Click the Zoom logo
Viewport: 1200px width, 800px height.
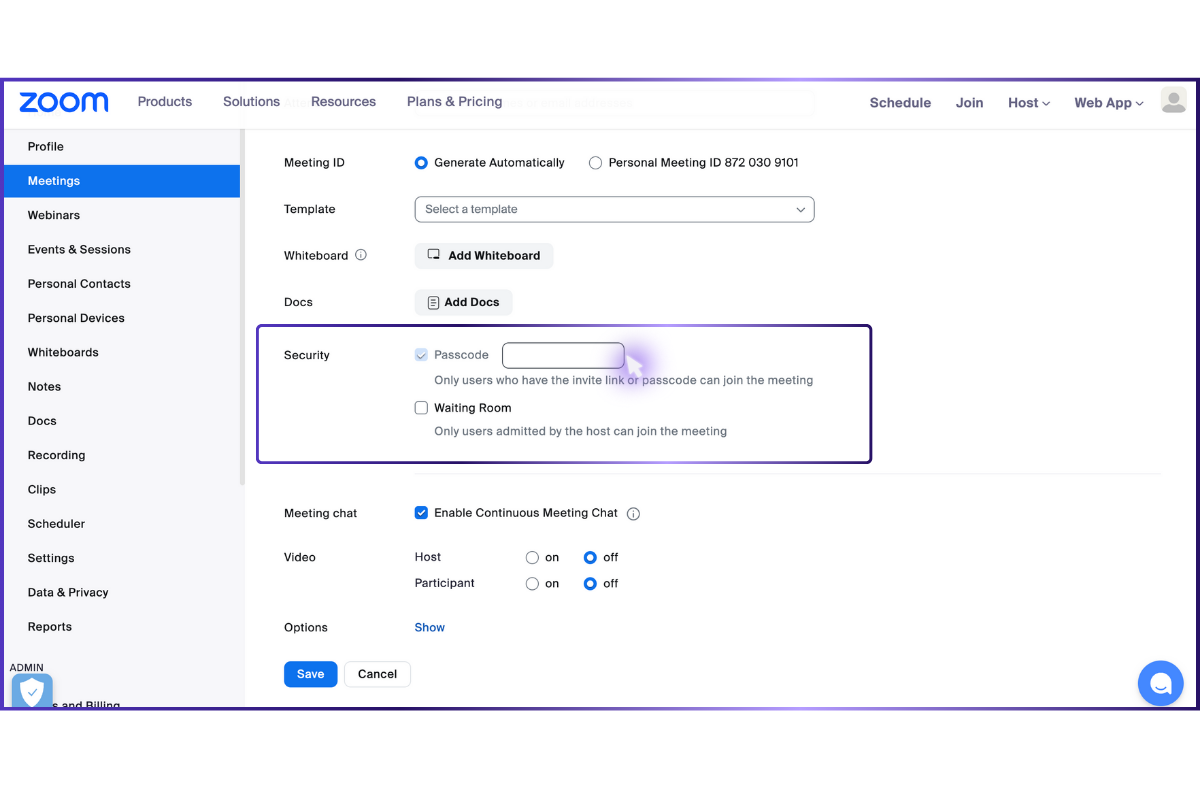[x=64, y=102]
